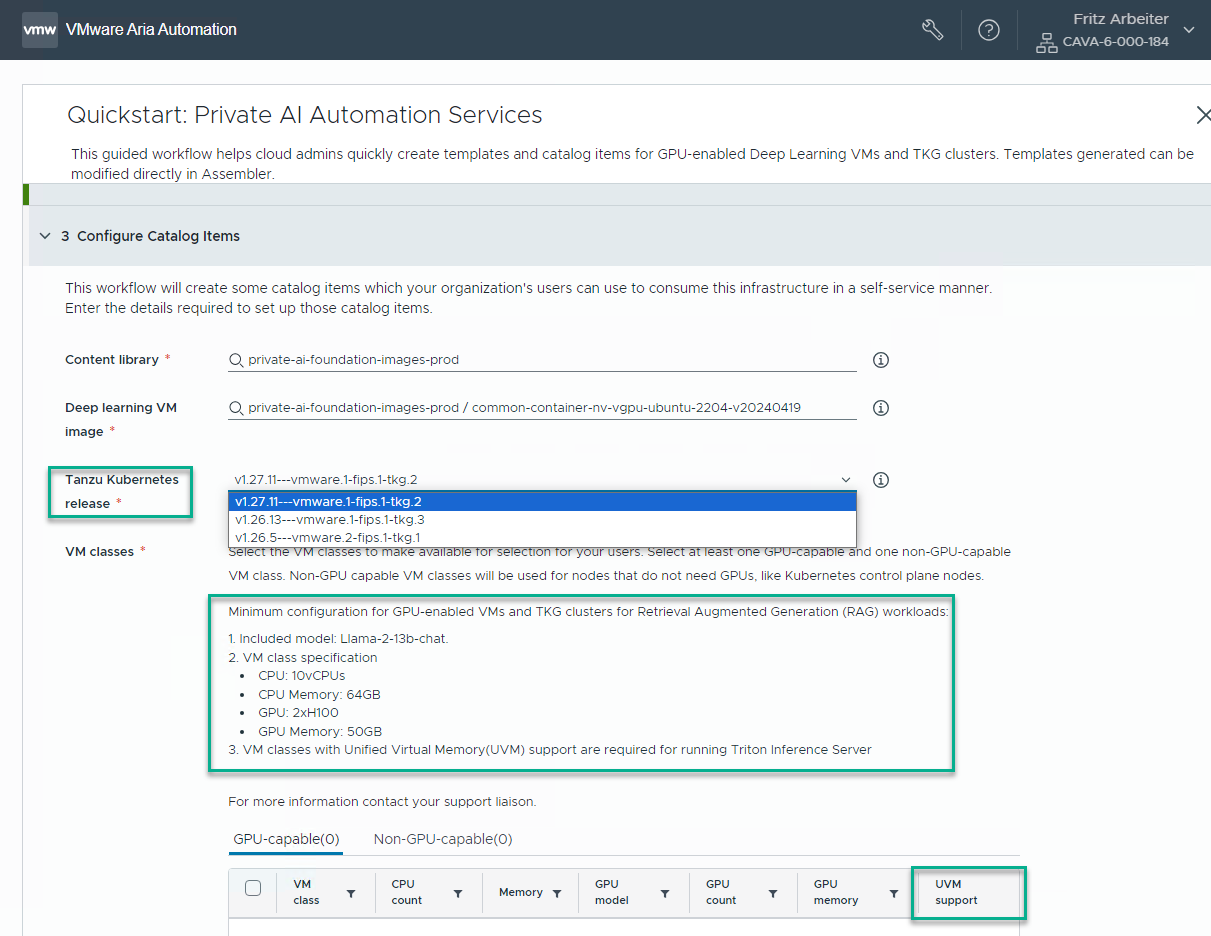
Task: Show info for Content library
Action: coord(881,360)
